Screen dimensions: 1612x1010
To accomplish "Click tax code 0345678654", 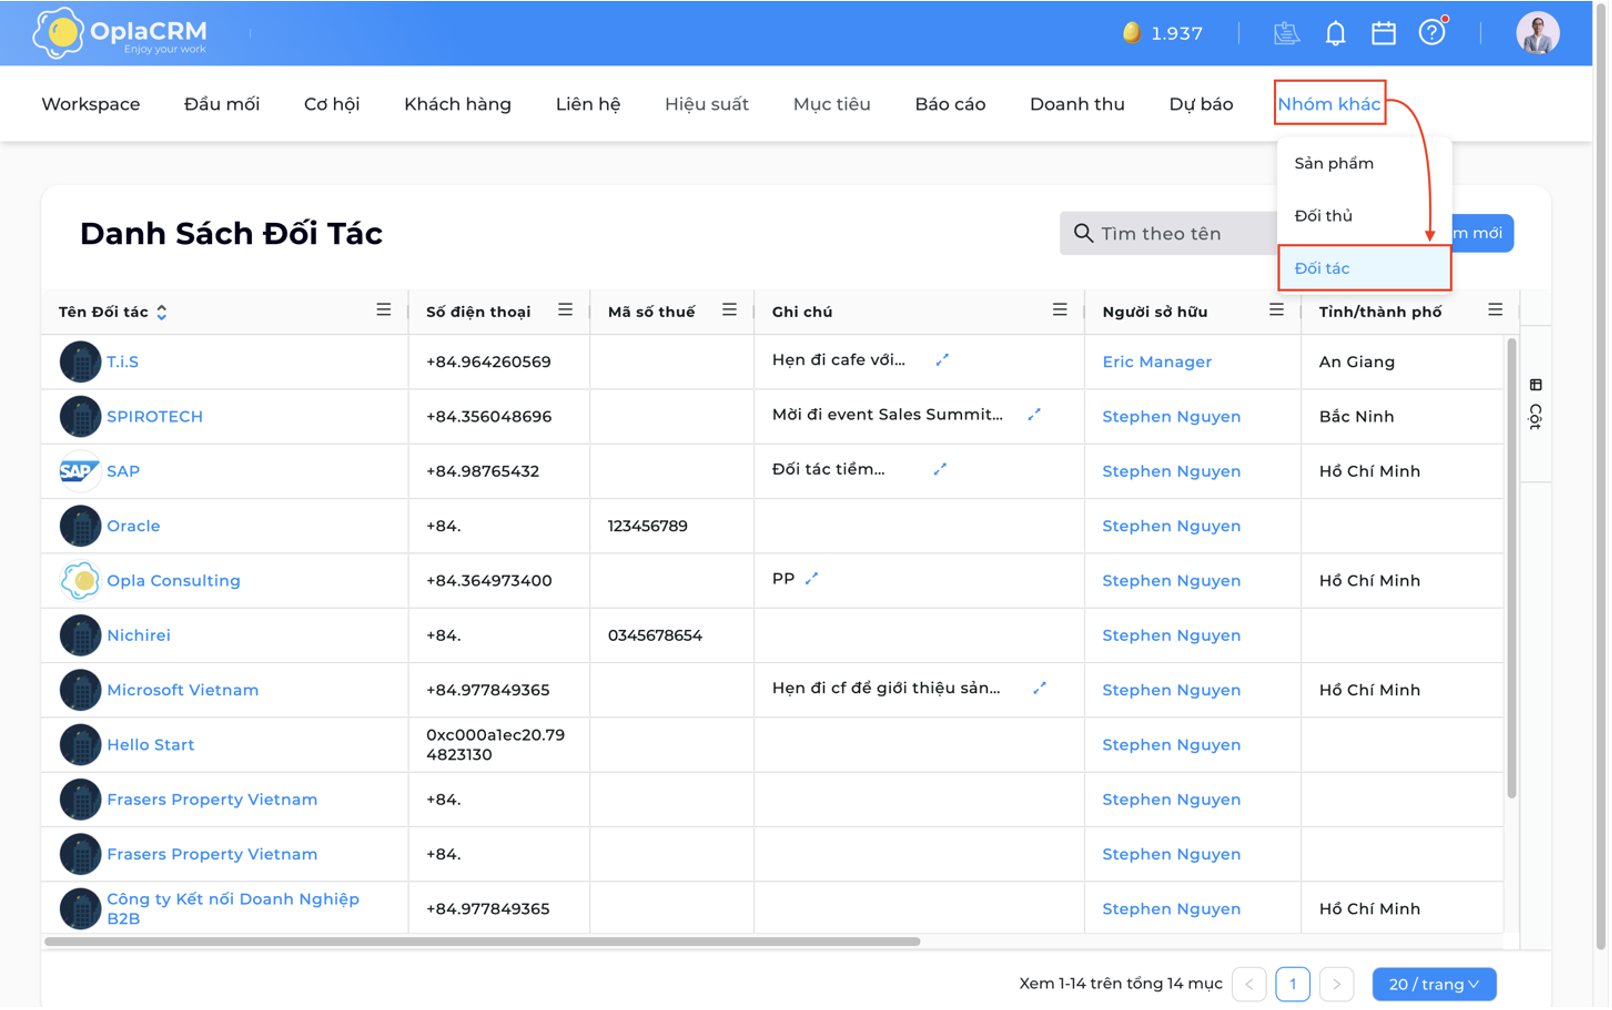I will [655, 635].
